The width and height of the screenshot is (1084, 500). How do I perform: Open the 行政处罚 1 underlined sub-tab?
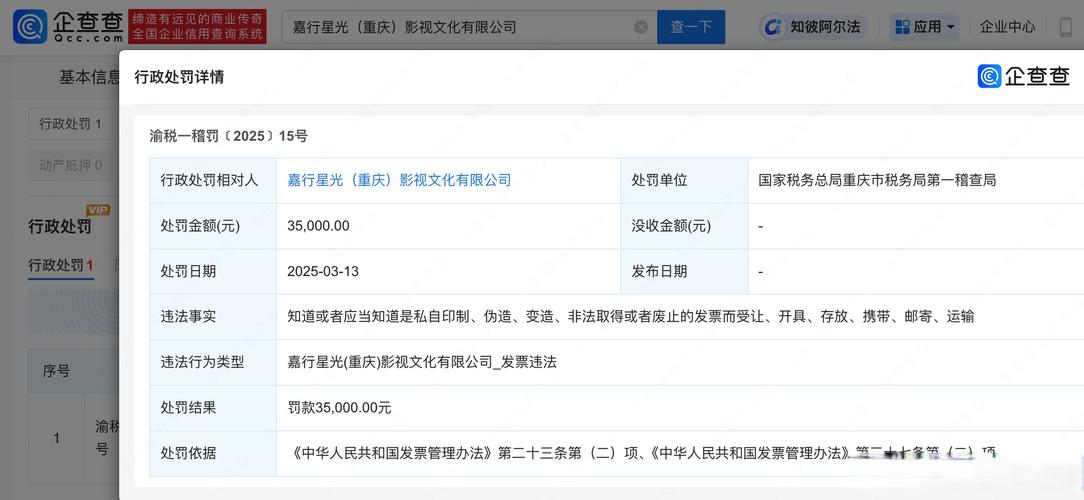(x=61, y=265)
